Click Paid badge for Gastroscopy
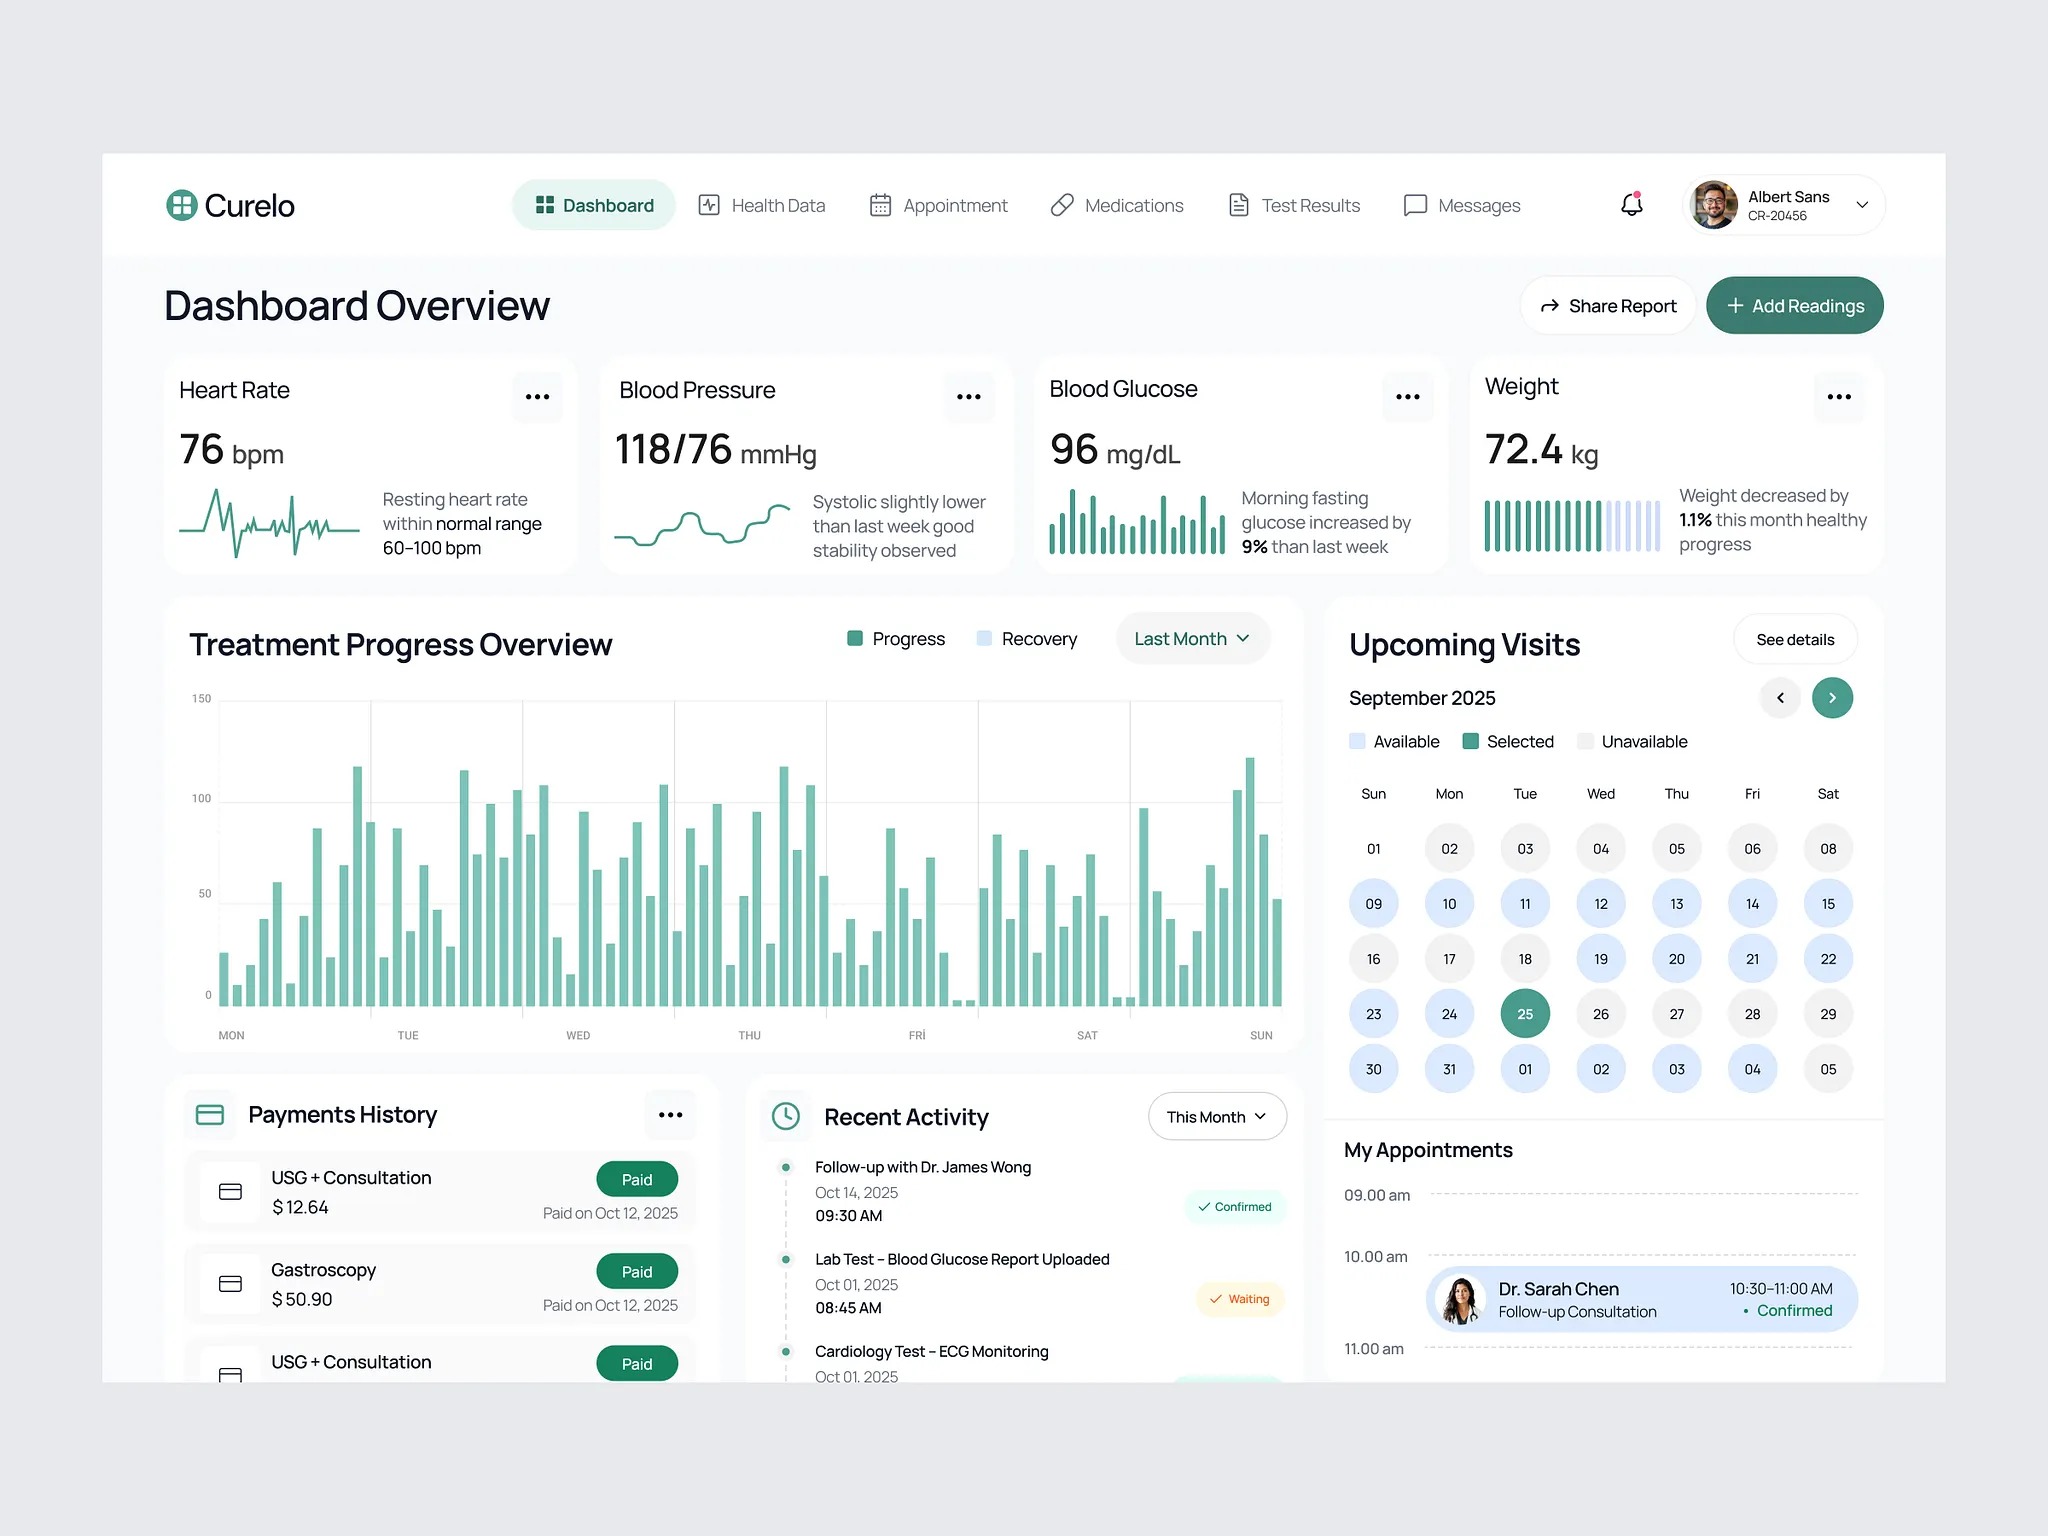Viewport: 2048px width, 1536px height. 637,1271
